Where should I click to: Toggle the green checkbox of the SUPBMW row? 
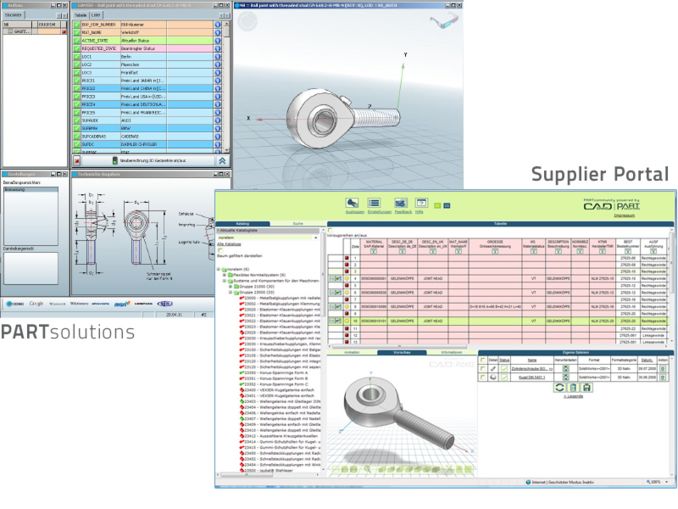click(x=77, y=128)
